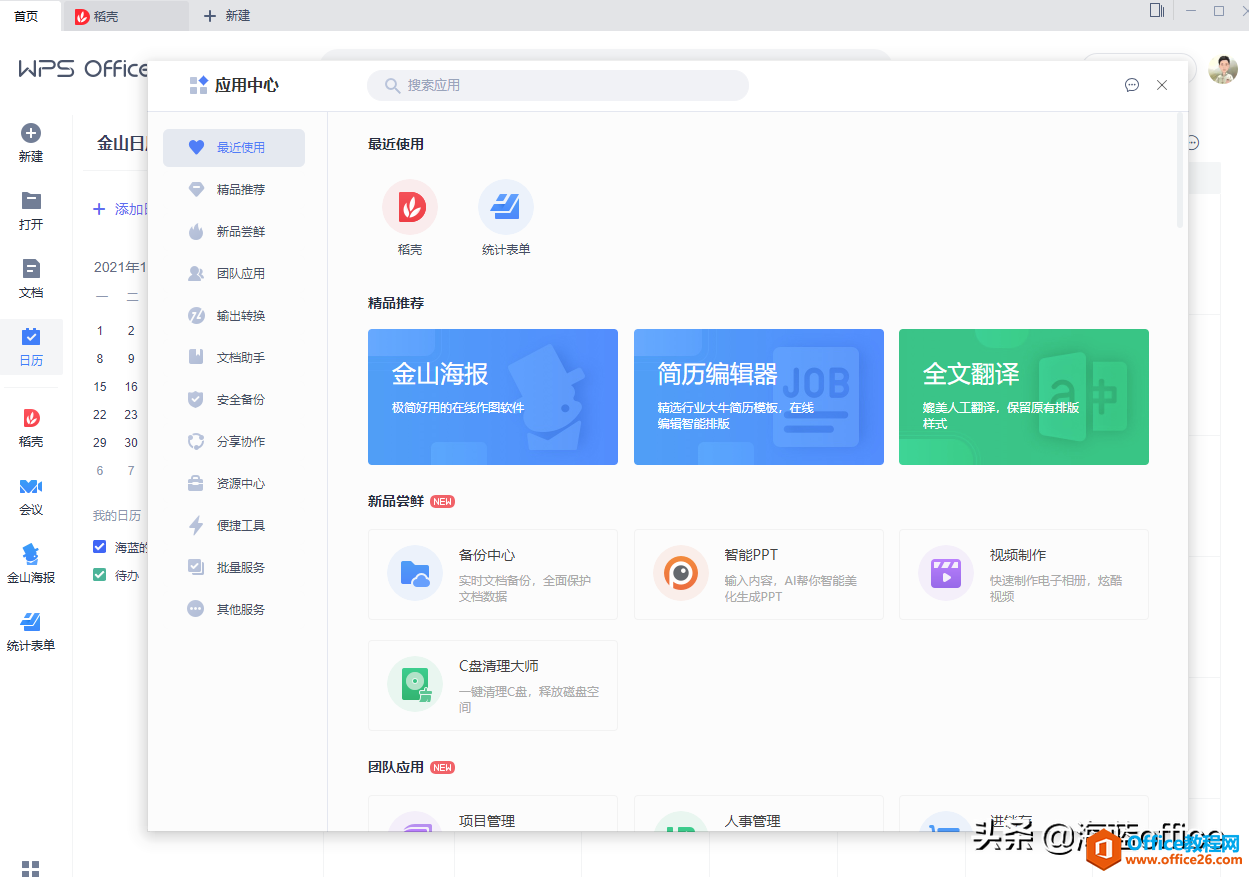Click 文档 icon in left sidebar
This screenshot has width=1249, height=877.
(x=31, y=269)
